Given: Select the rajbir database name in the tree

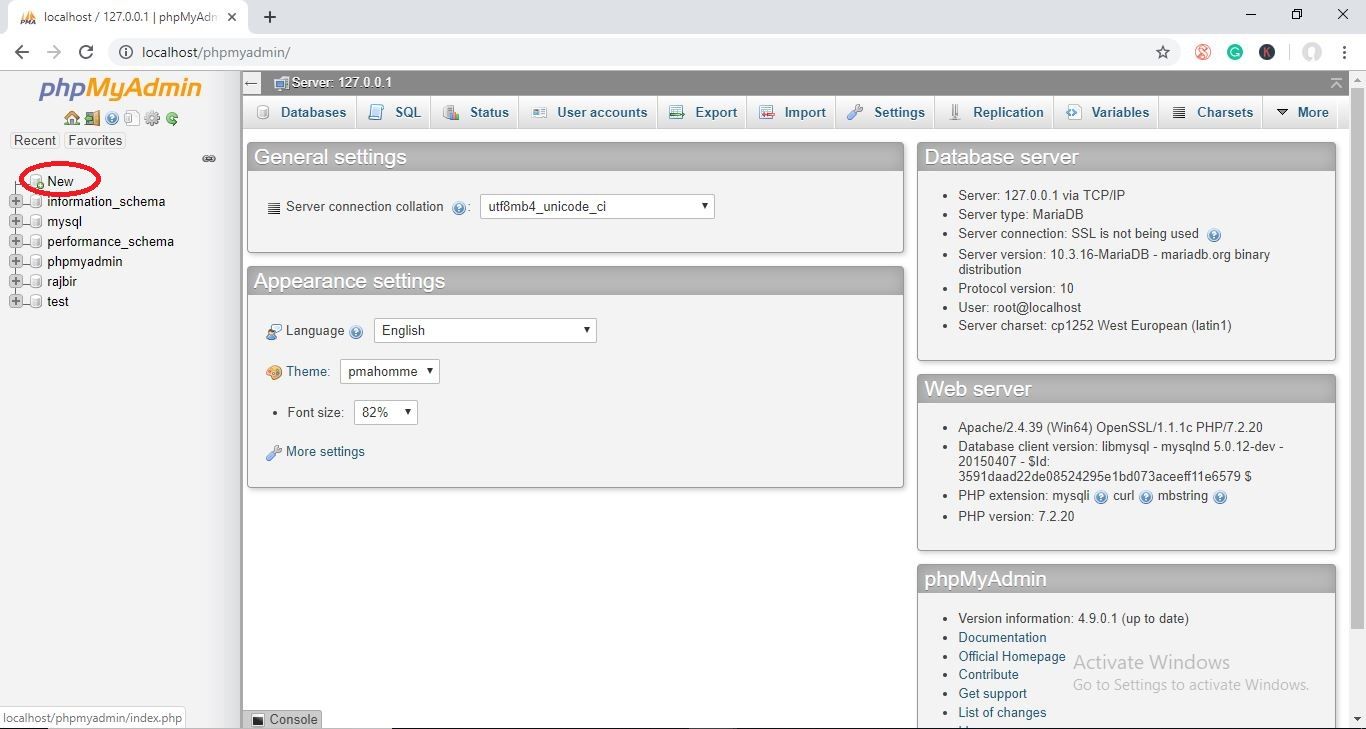Looking at the screenshot, I should (62, 281).
